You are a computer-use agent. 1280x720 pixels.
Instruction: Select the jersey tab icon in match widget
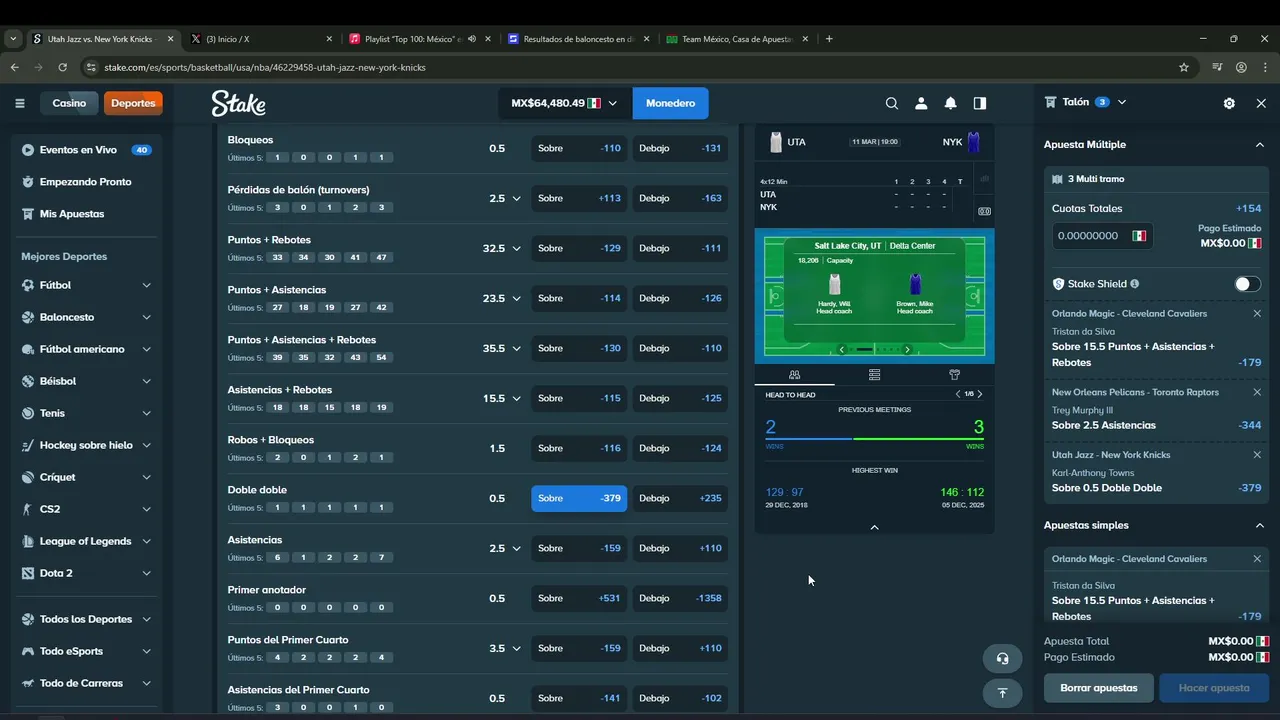pyautogui.click(x=954, y=375)
